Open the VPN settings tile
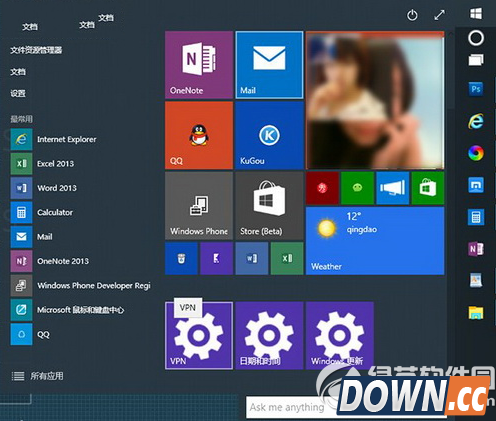This screenshot has height=421, width=496. (199, 336)
